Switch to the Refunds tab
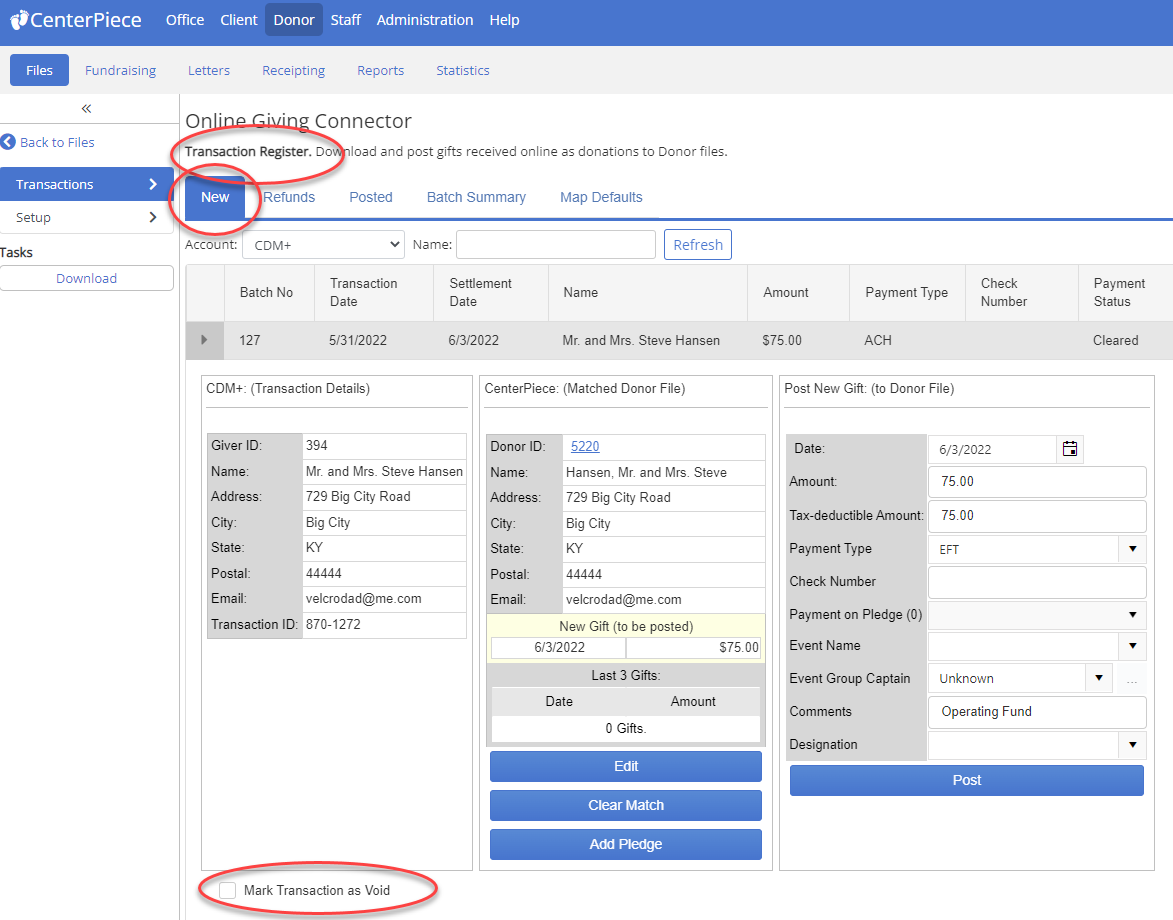Viewport: 1173px width, 920px height. pyautogui.click(x=289, y=197)
